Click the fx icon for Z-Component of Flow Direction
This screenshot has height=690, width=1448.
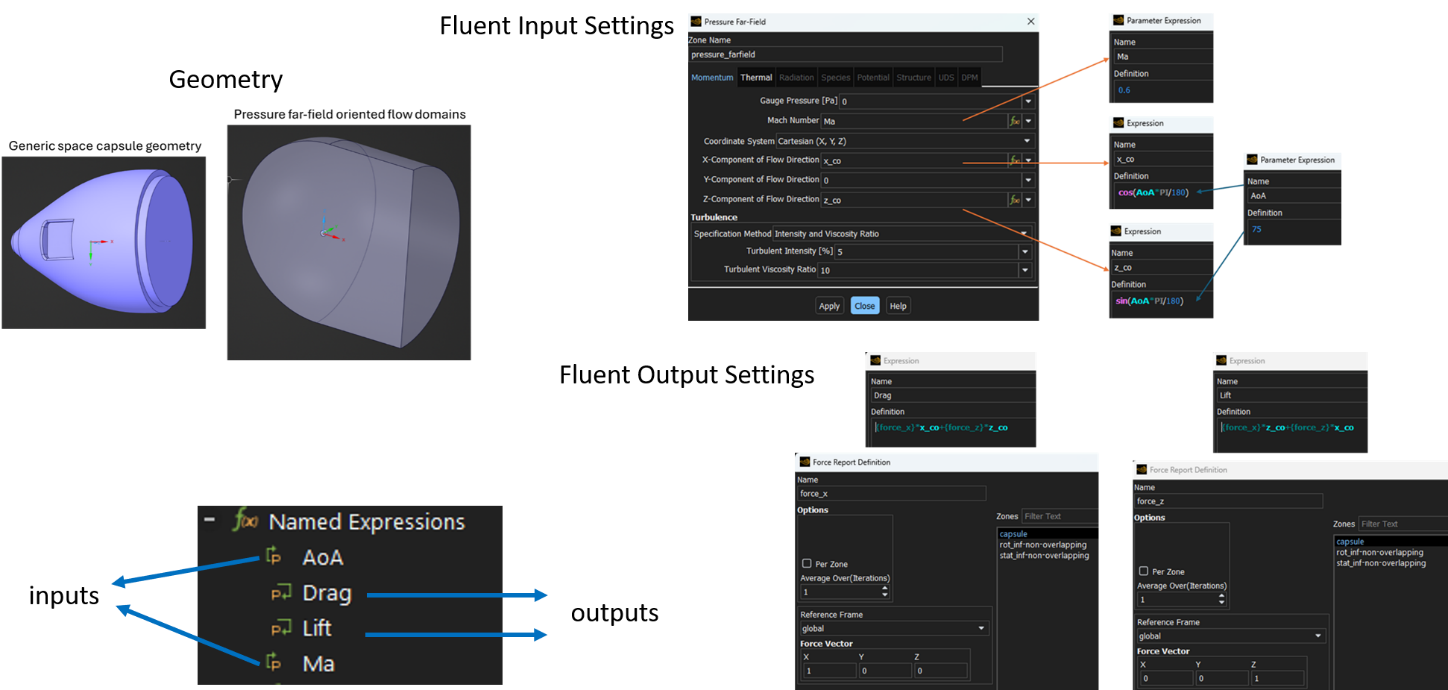pos(1014,200)
